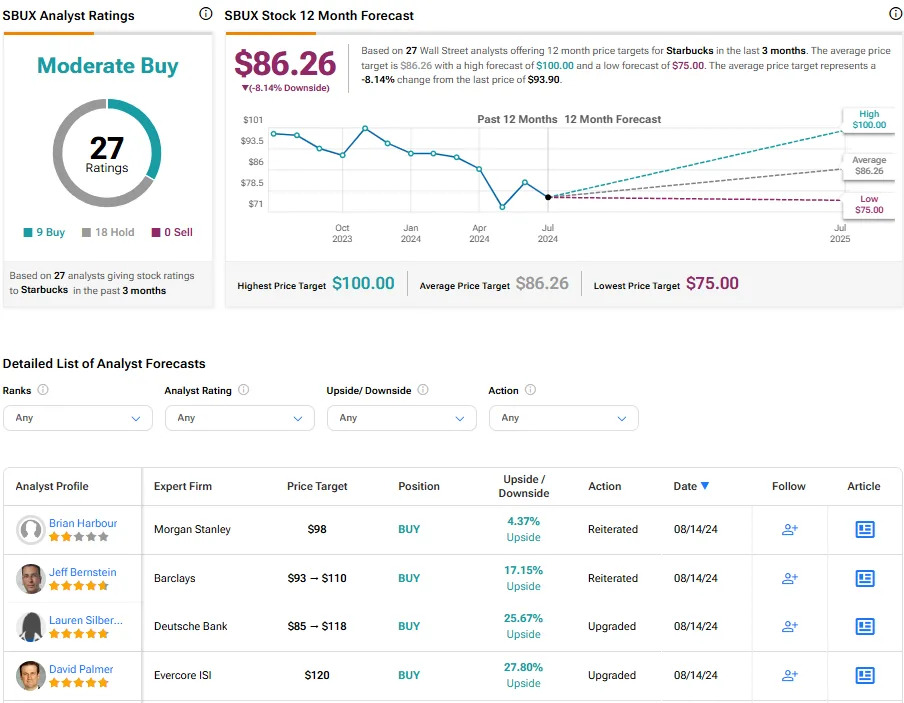904x703 pixels.
Task: Follow analyst Jeff Bernstein
Action: click(x=789, y=578)
